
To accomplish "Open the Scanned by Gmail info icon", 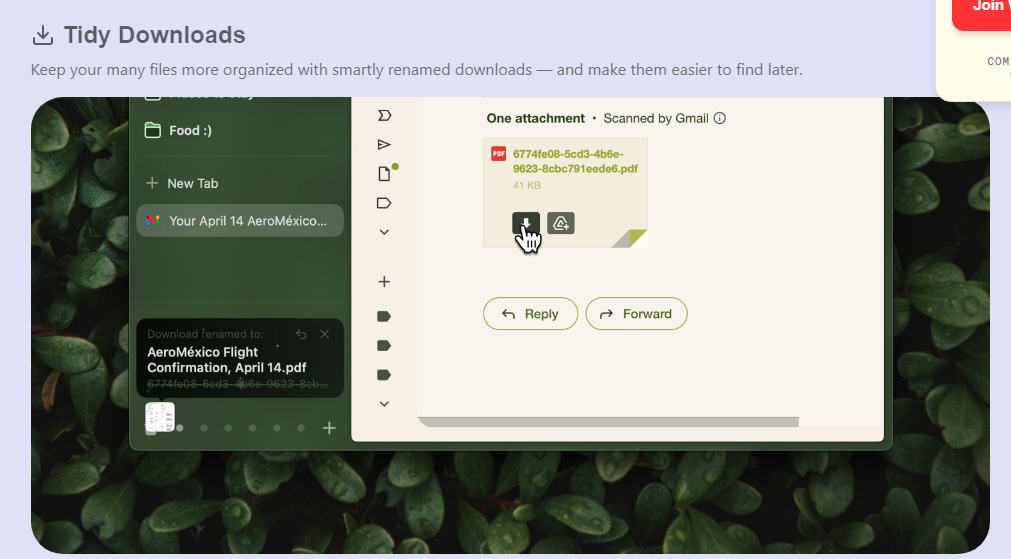I will pos(720,118).
